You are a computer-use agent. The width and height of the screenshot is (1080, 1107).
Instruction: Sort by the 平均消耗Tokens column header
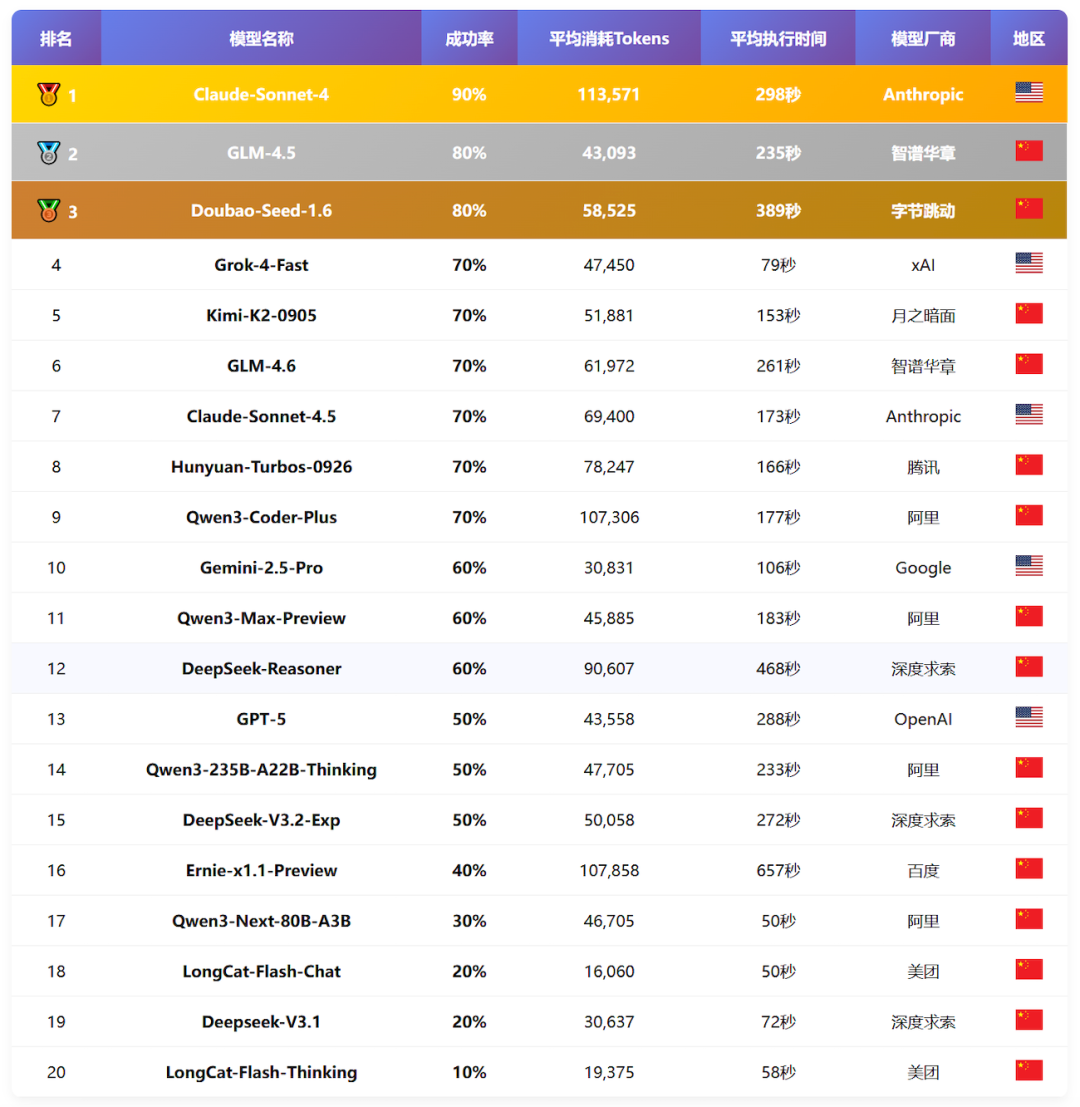[609, 39]
